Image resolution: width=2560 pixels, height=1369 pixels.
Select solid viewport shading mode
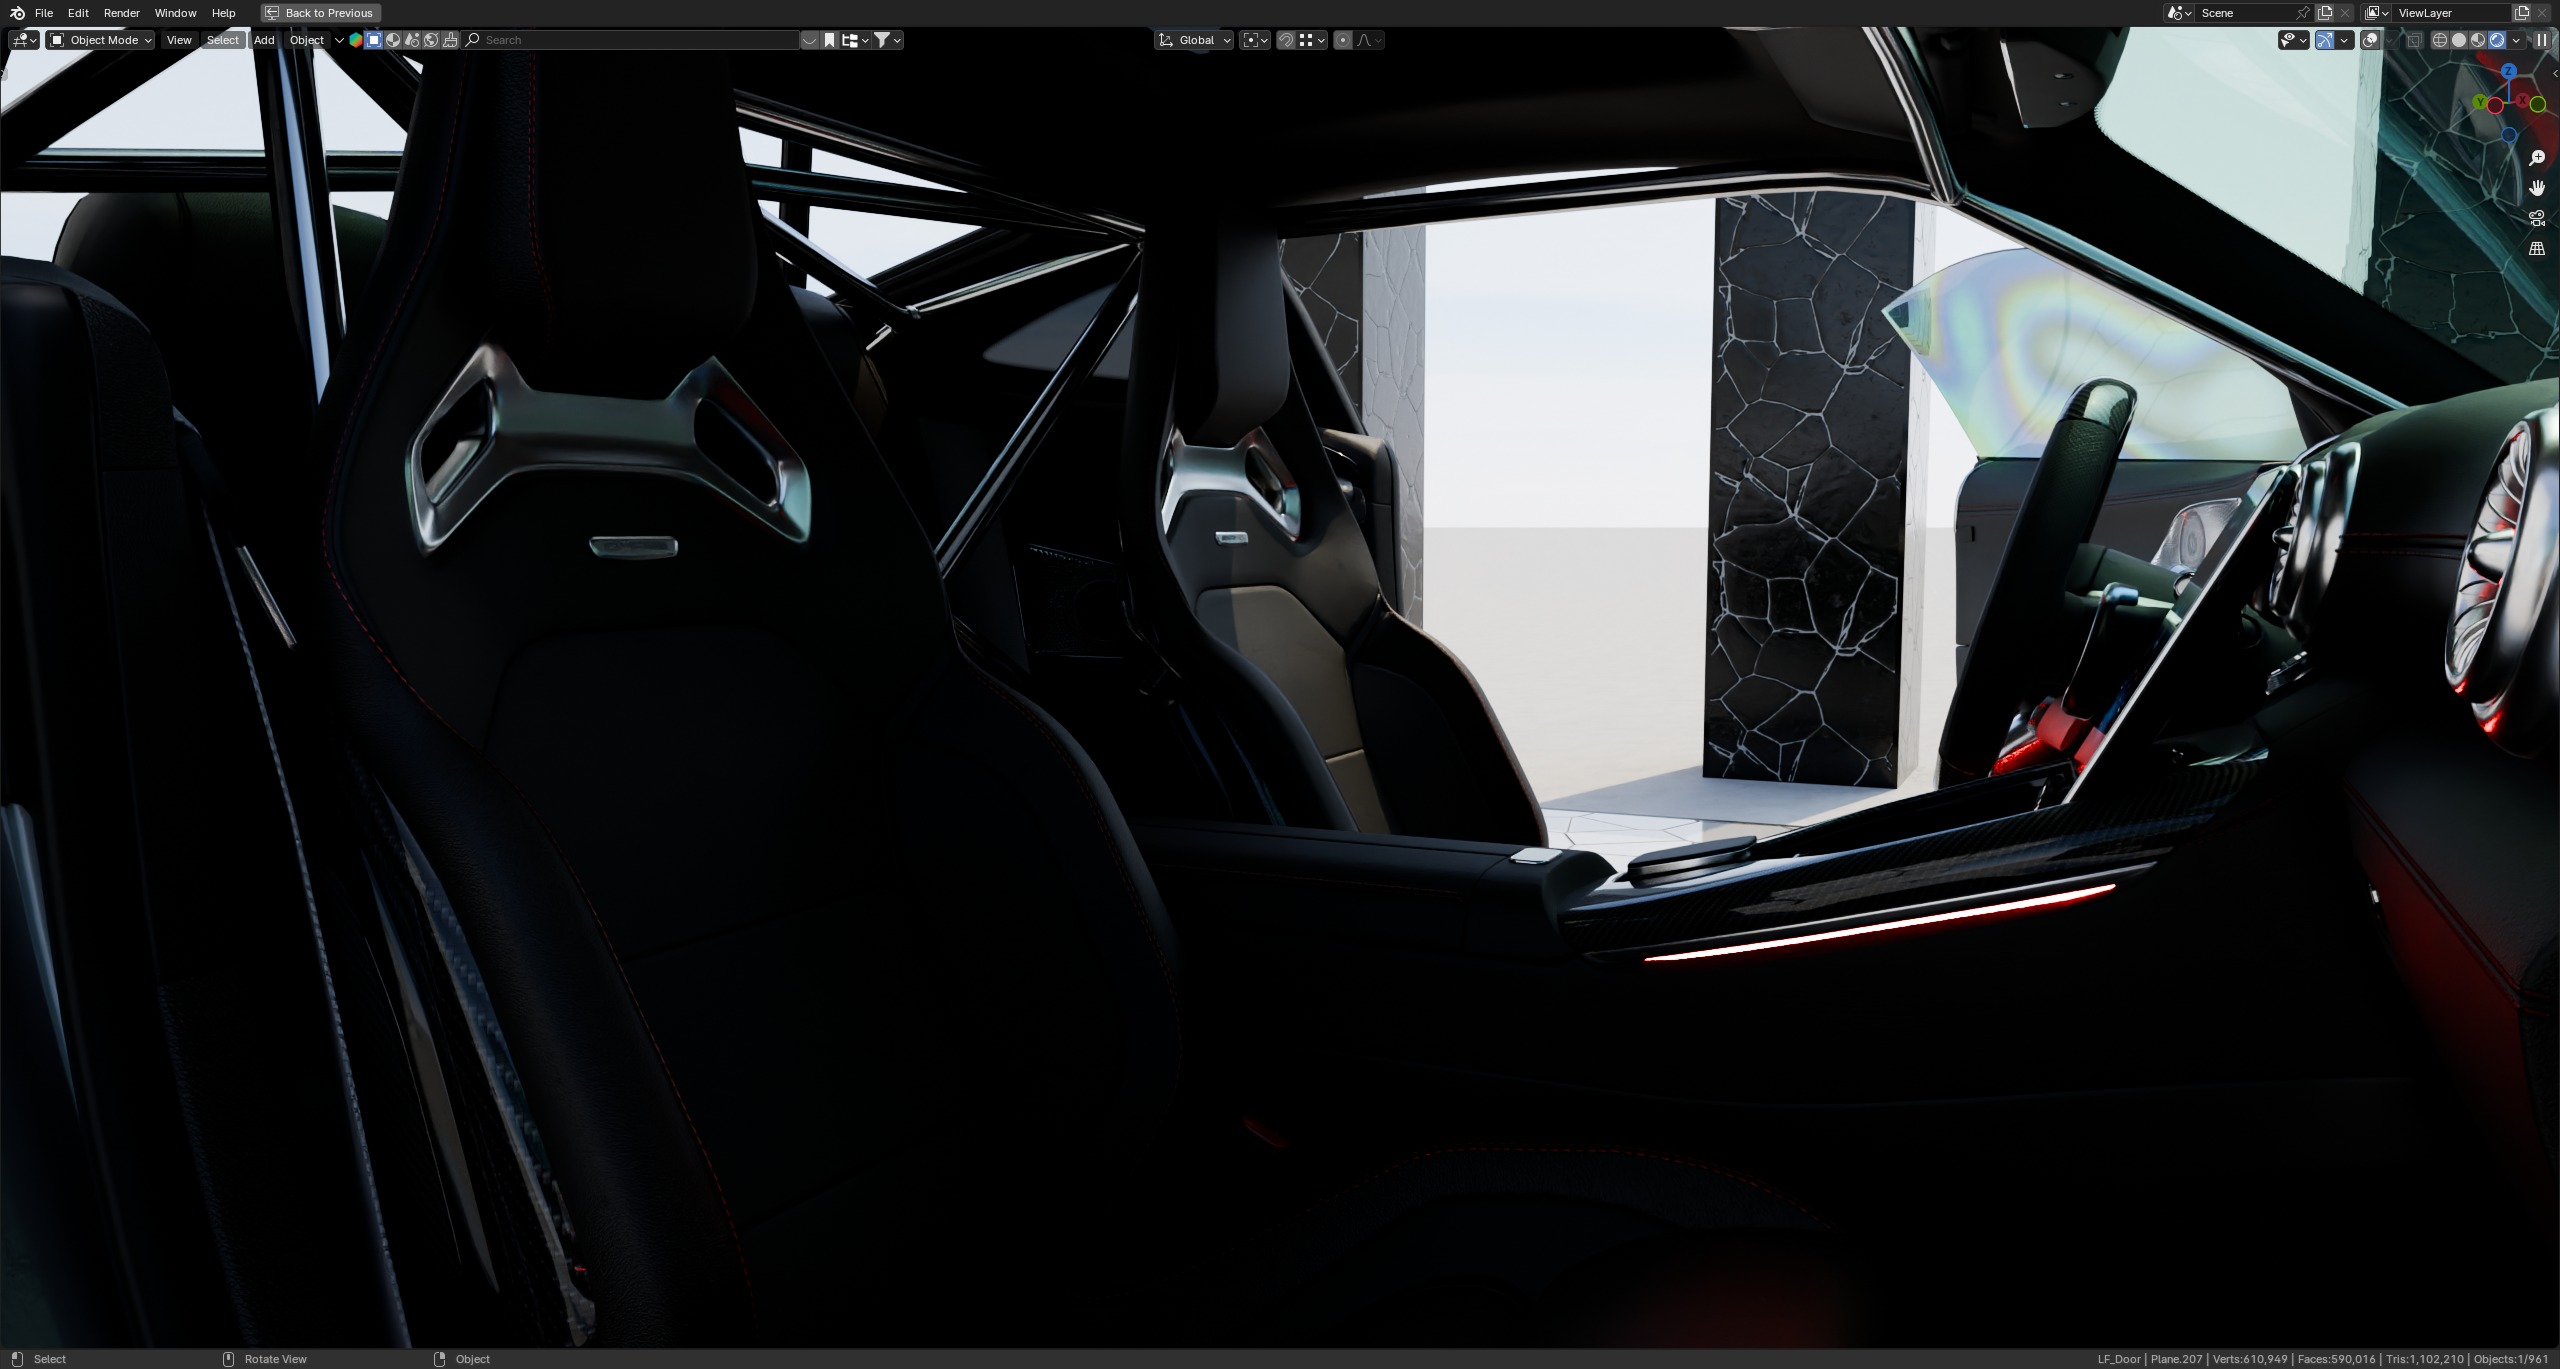[2459, 40]
